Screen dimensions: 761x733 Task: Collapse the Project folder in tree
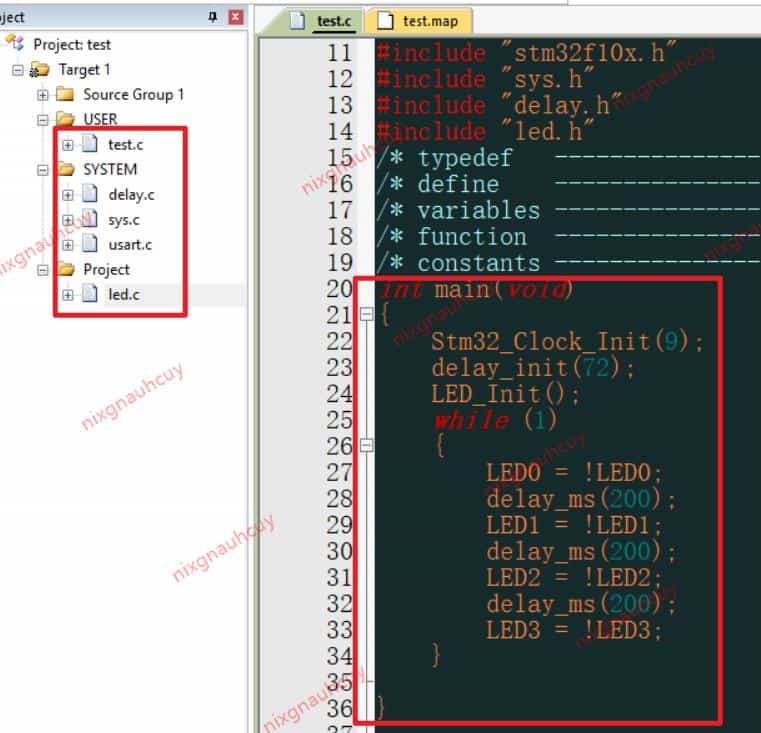coord(43,270)
